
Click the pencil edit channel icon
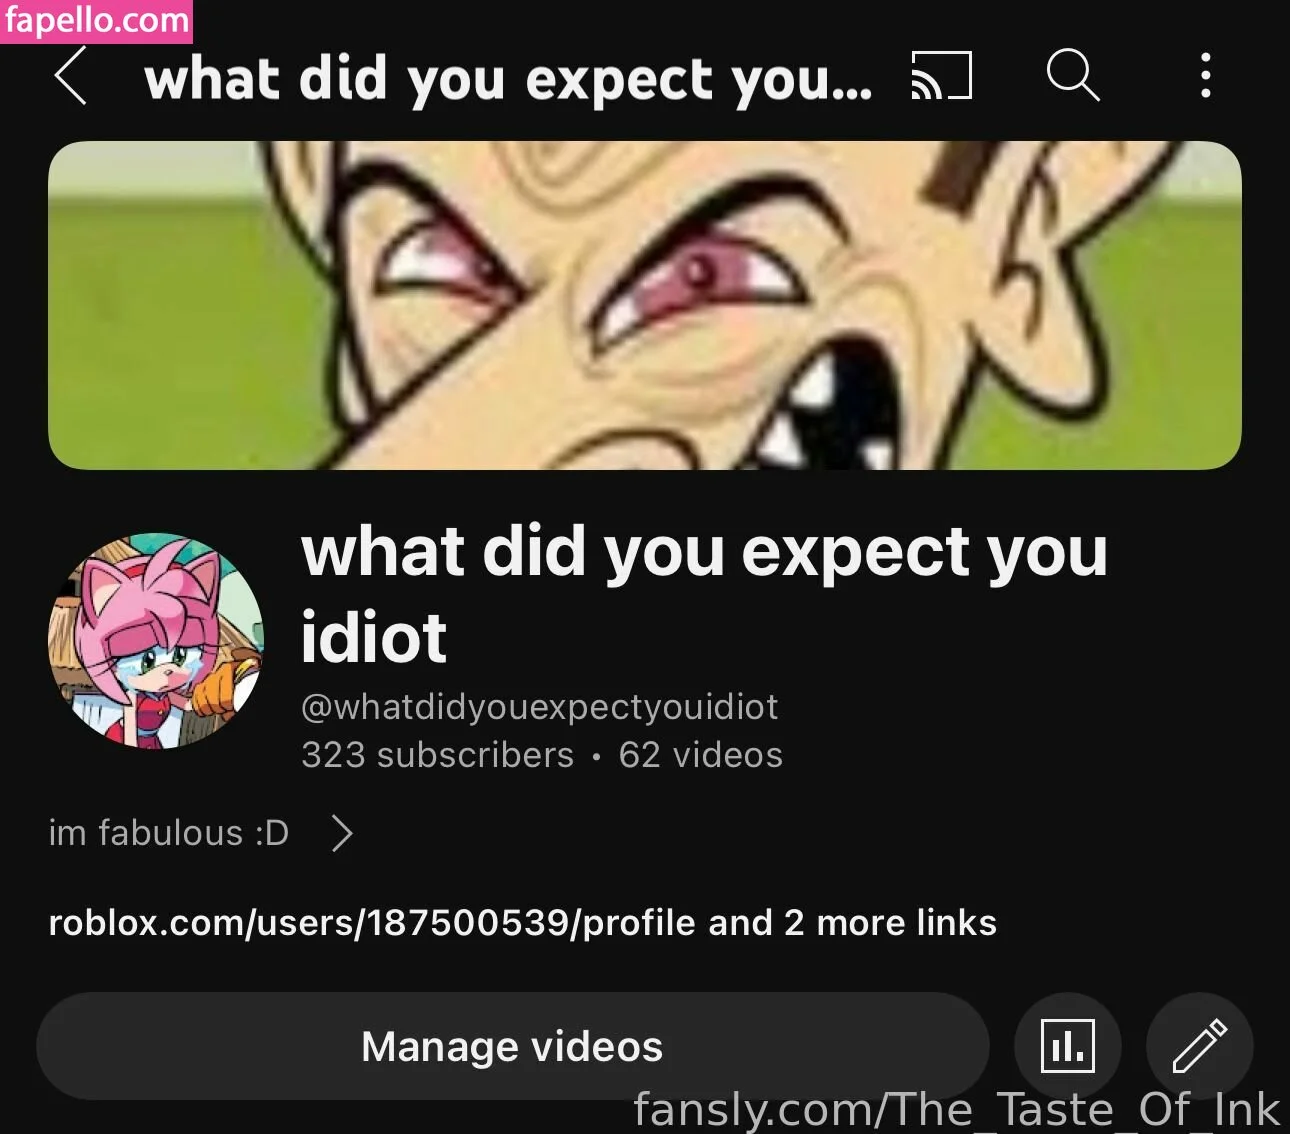(1199, 1046)
